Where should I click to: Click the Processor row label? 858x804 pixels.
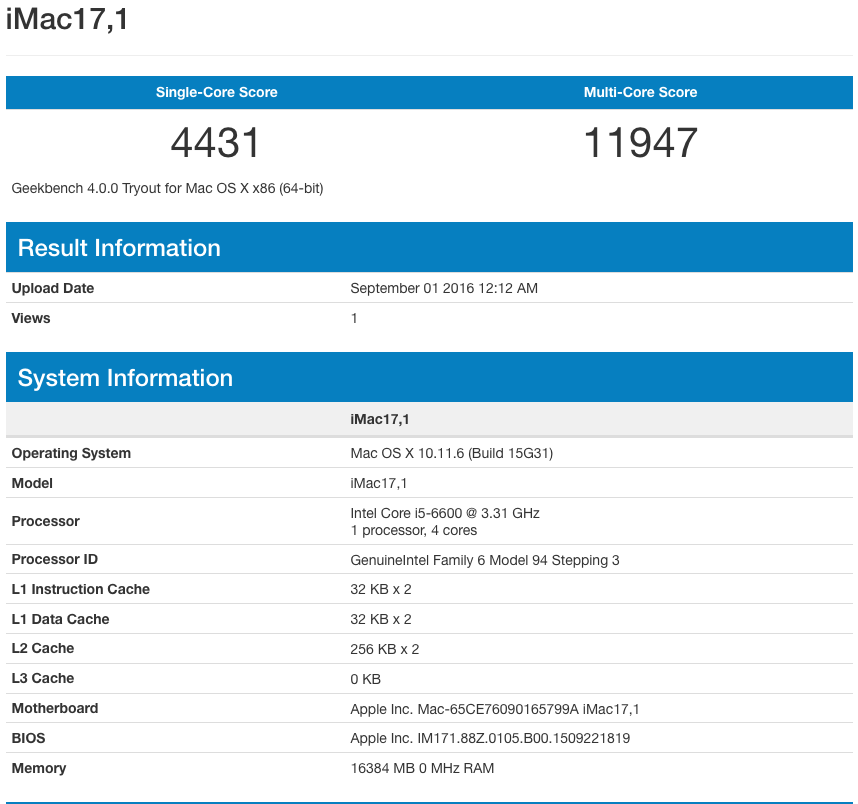tap(45, 521)
